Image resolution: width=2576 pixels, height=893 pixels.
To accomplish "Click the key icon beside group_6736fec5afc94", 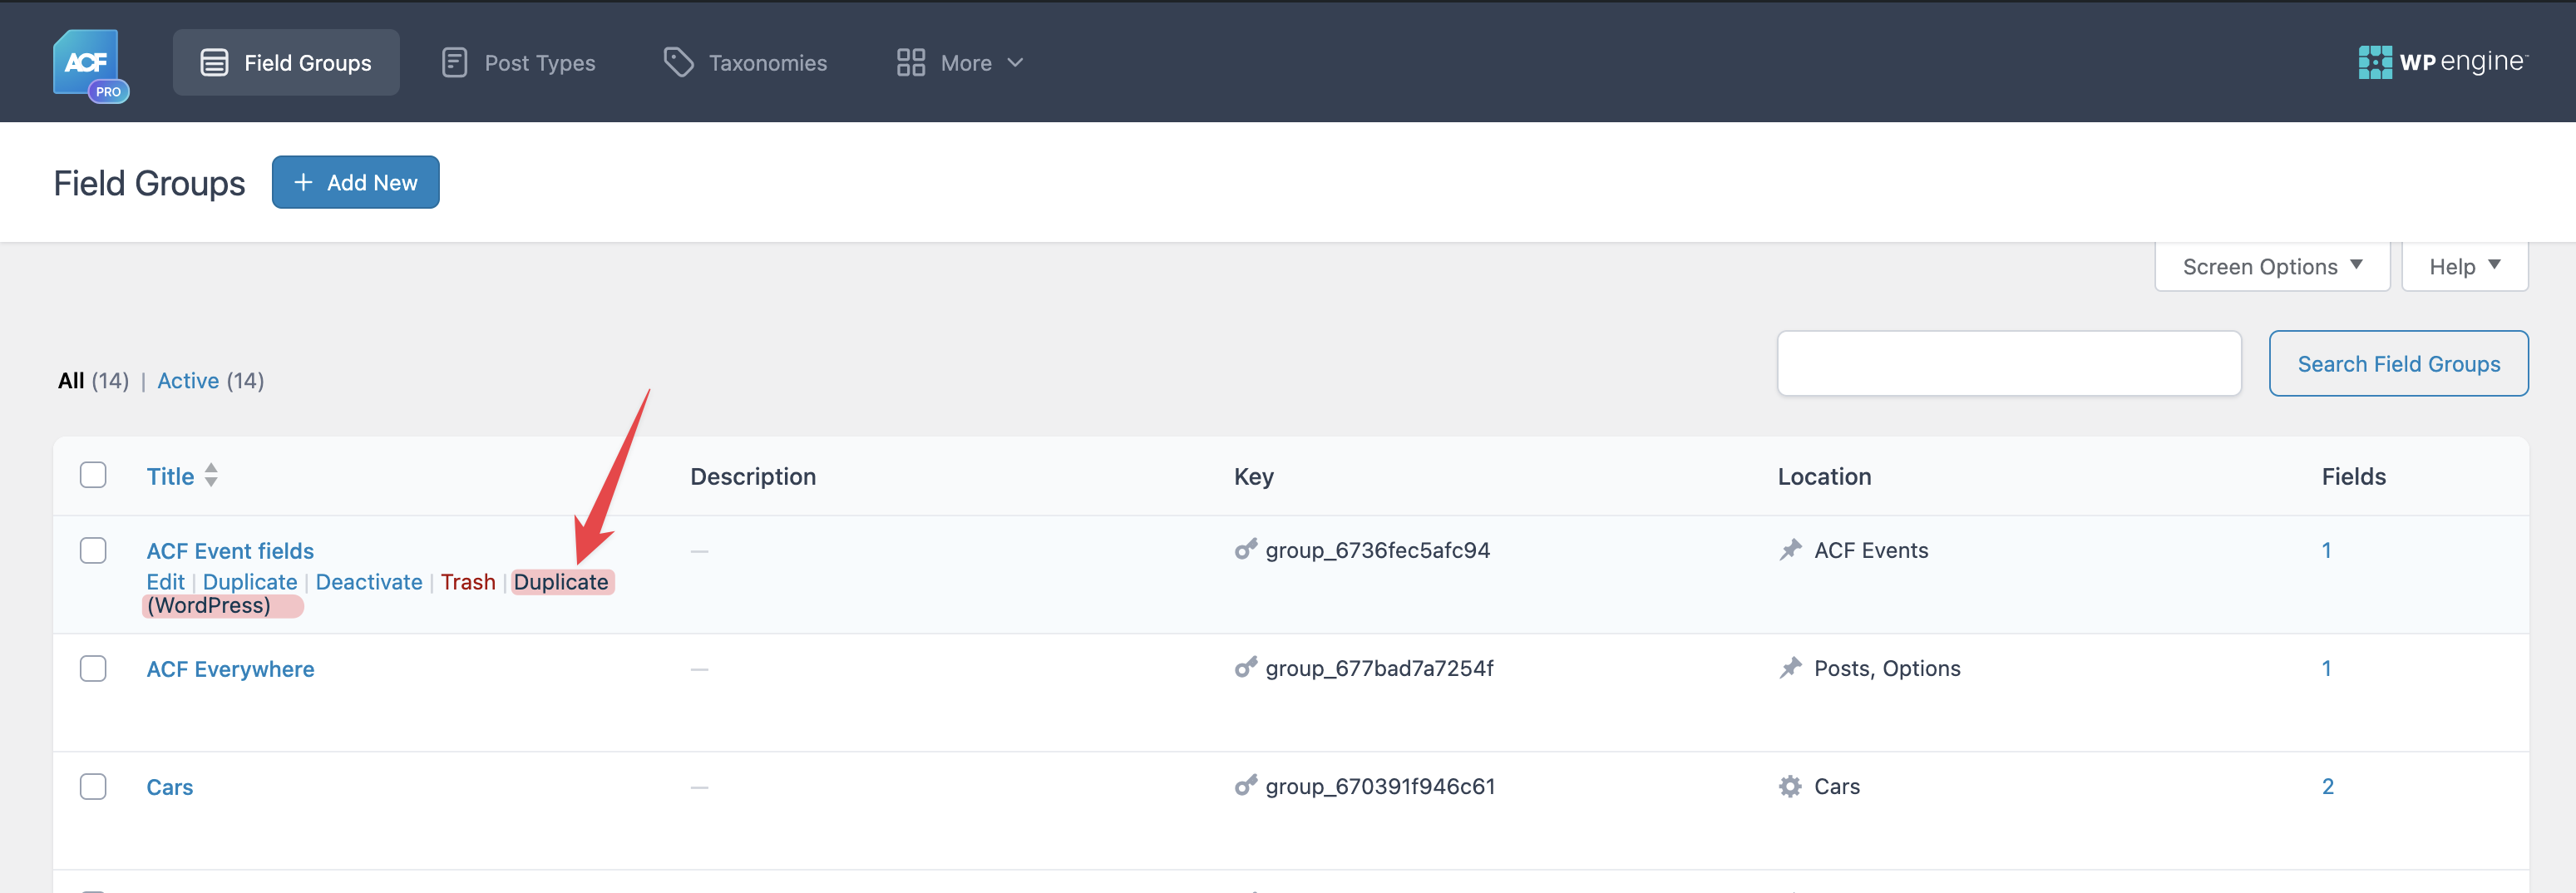I will click(x=1245, y=550).
